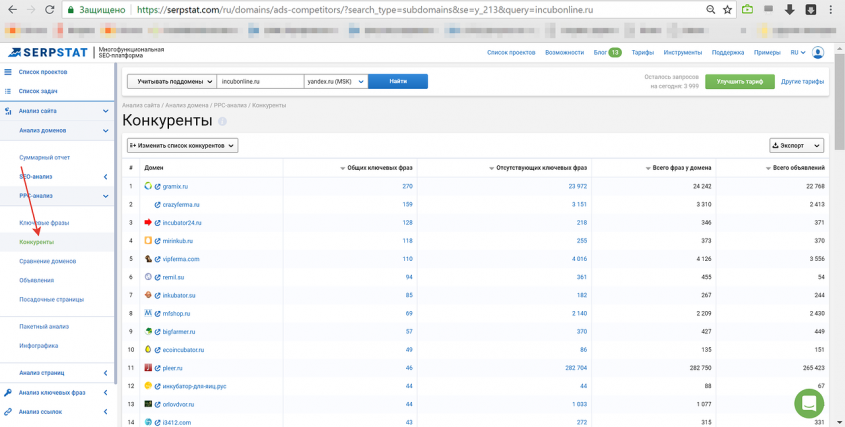Open Суммарный отчет in sidebar
Image resolution: width=845 pixels, height=427 pixels.
coord(44,157)
